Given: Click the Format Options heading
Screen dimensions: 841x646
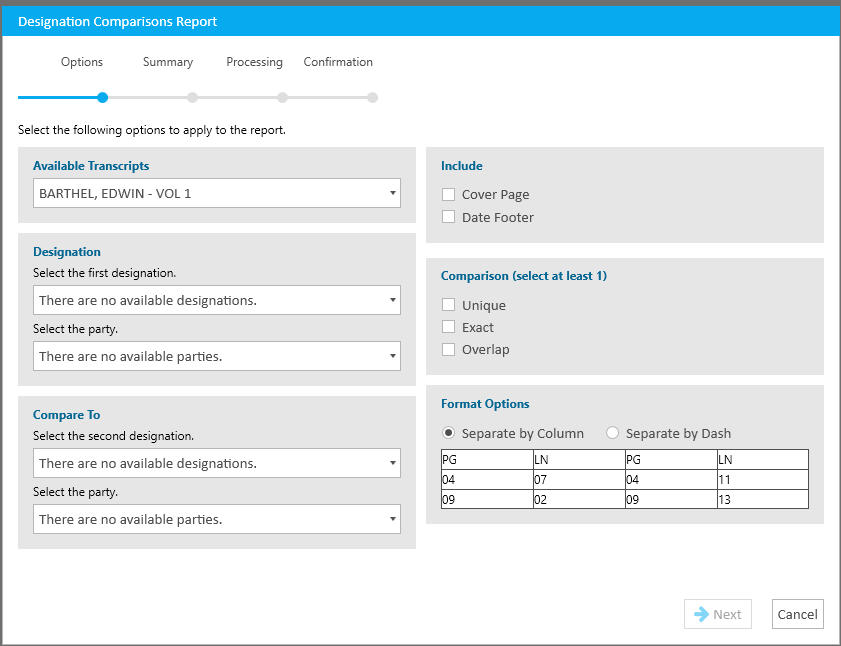Looking at the screenshot, I should click(x=485, y=403).
